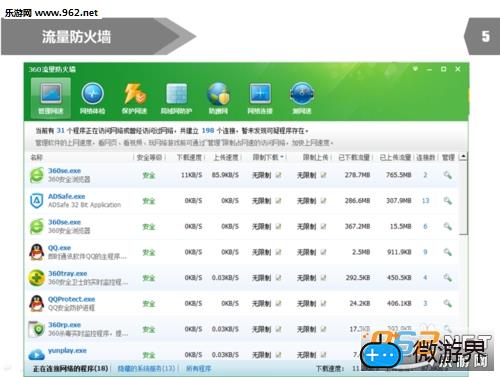The image size is (500, 377).
Task: Edit download limit for 360tray.exe
Action: (x=279, y=278)
